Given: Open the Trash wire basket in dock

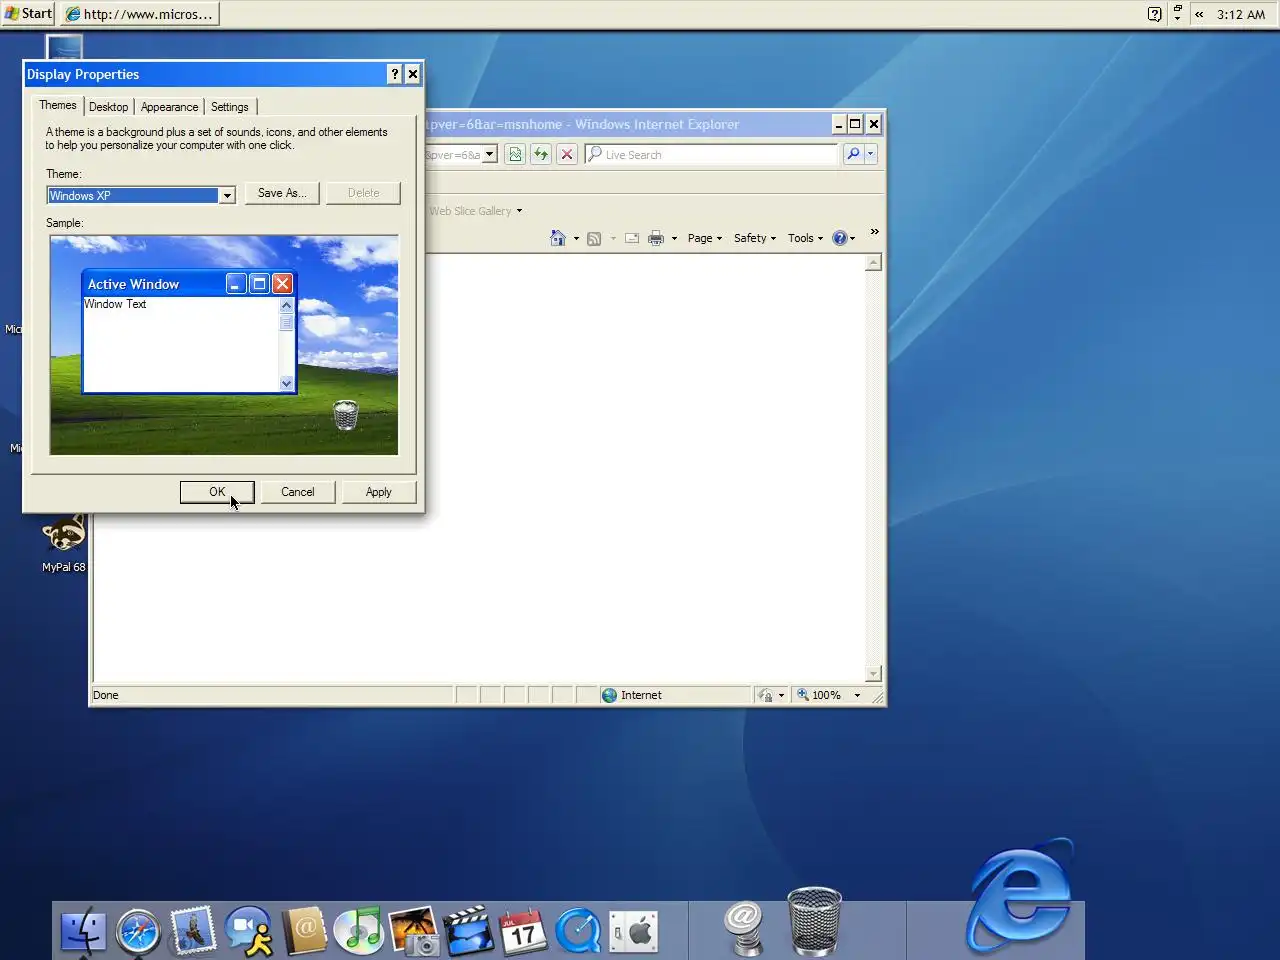Looking at the screenshot, I should click(814, 922).
